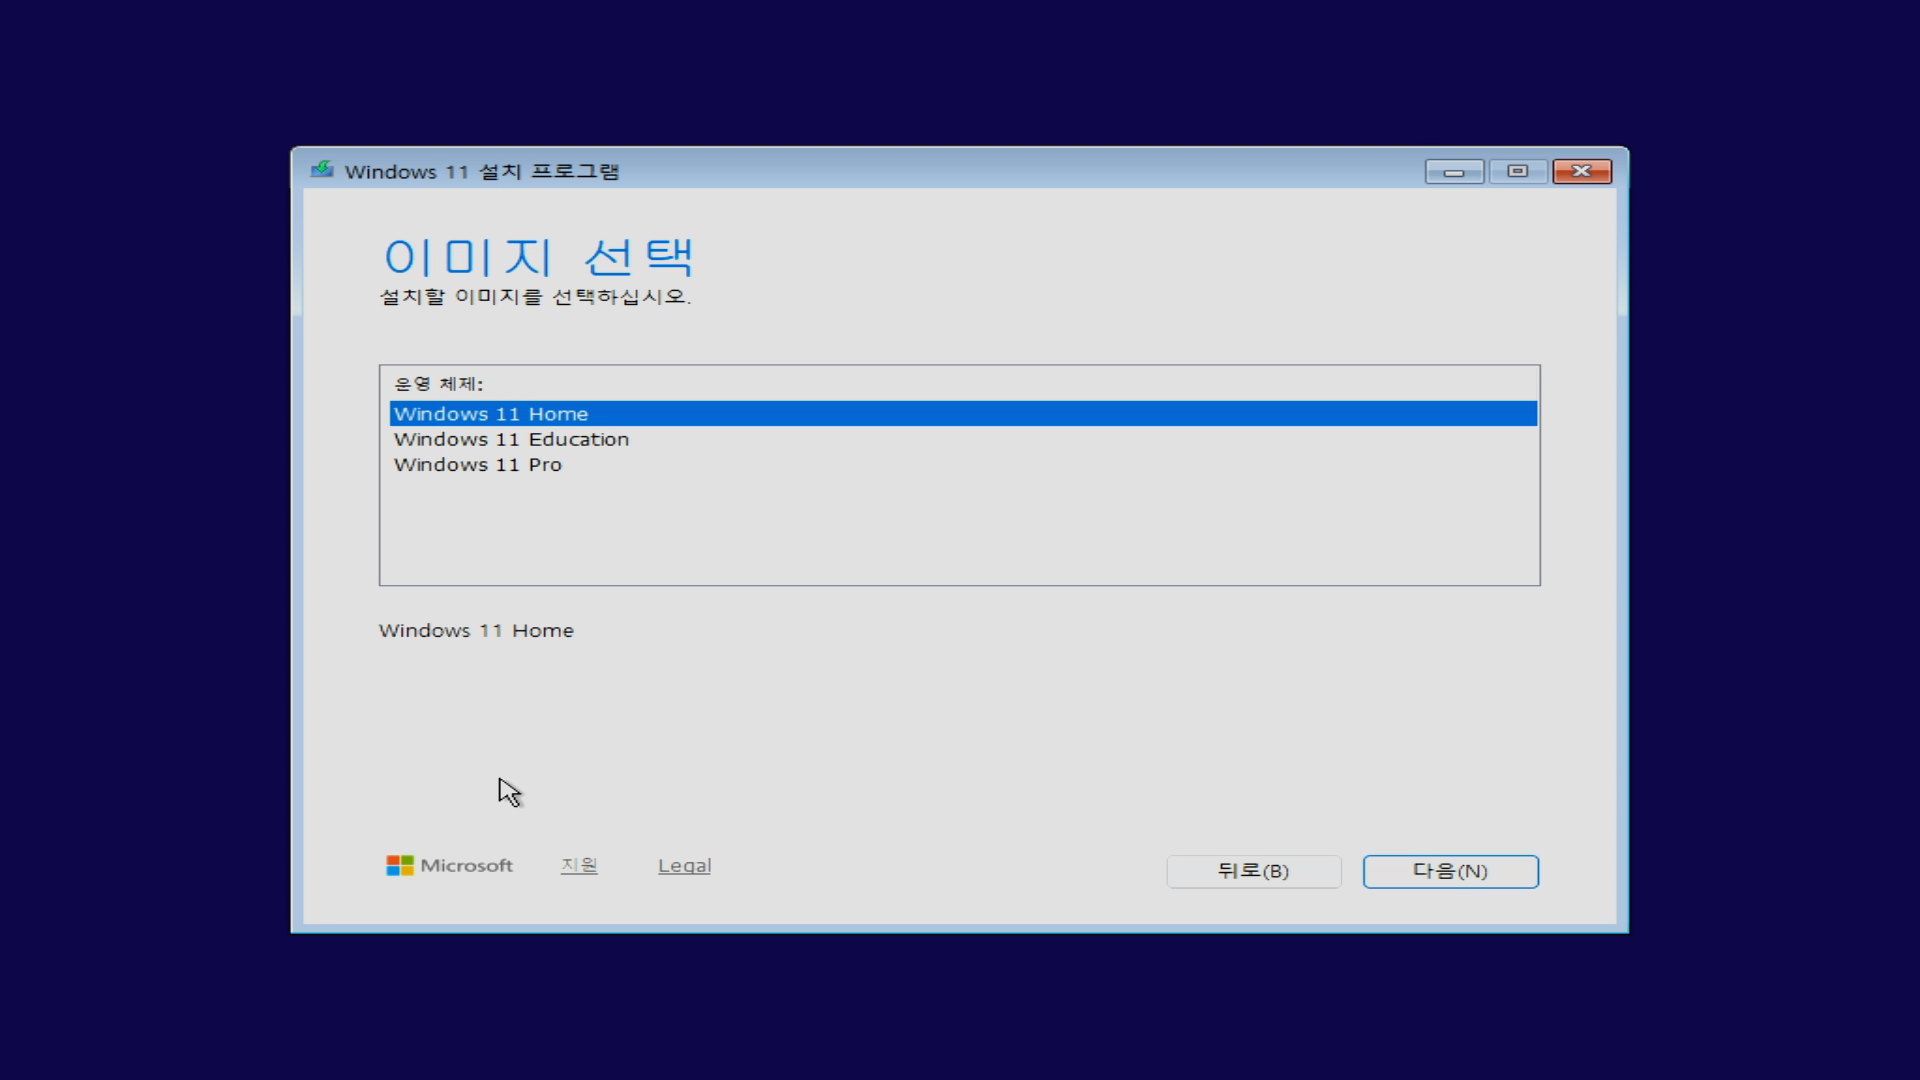1920x1080 pixels.
Task: Open the Legal link
Action: tap(684, 866)
